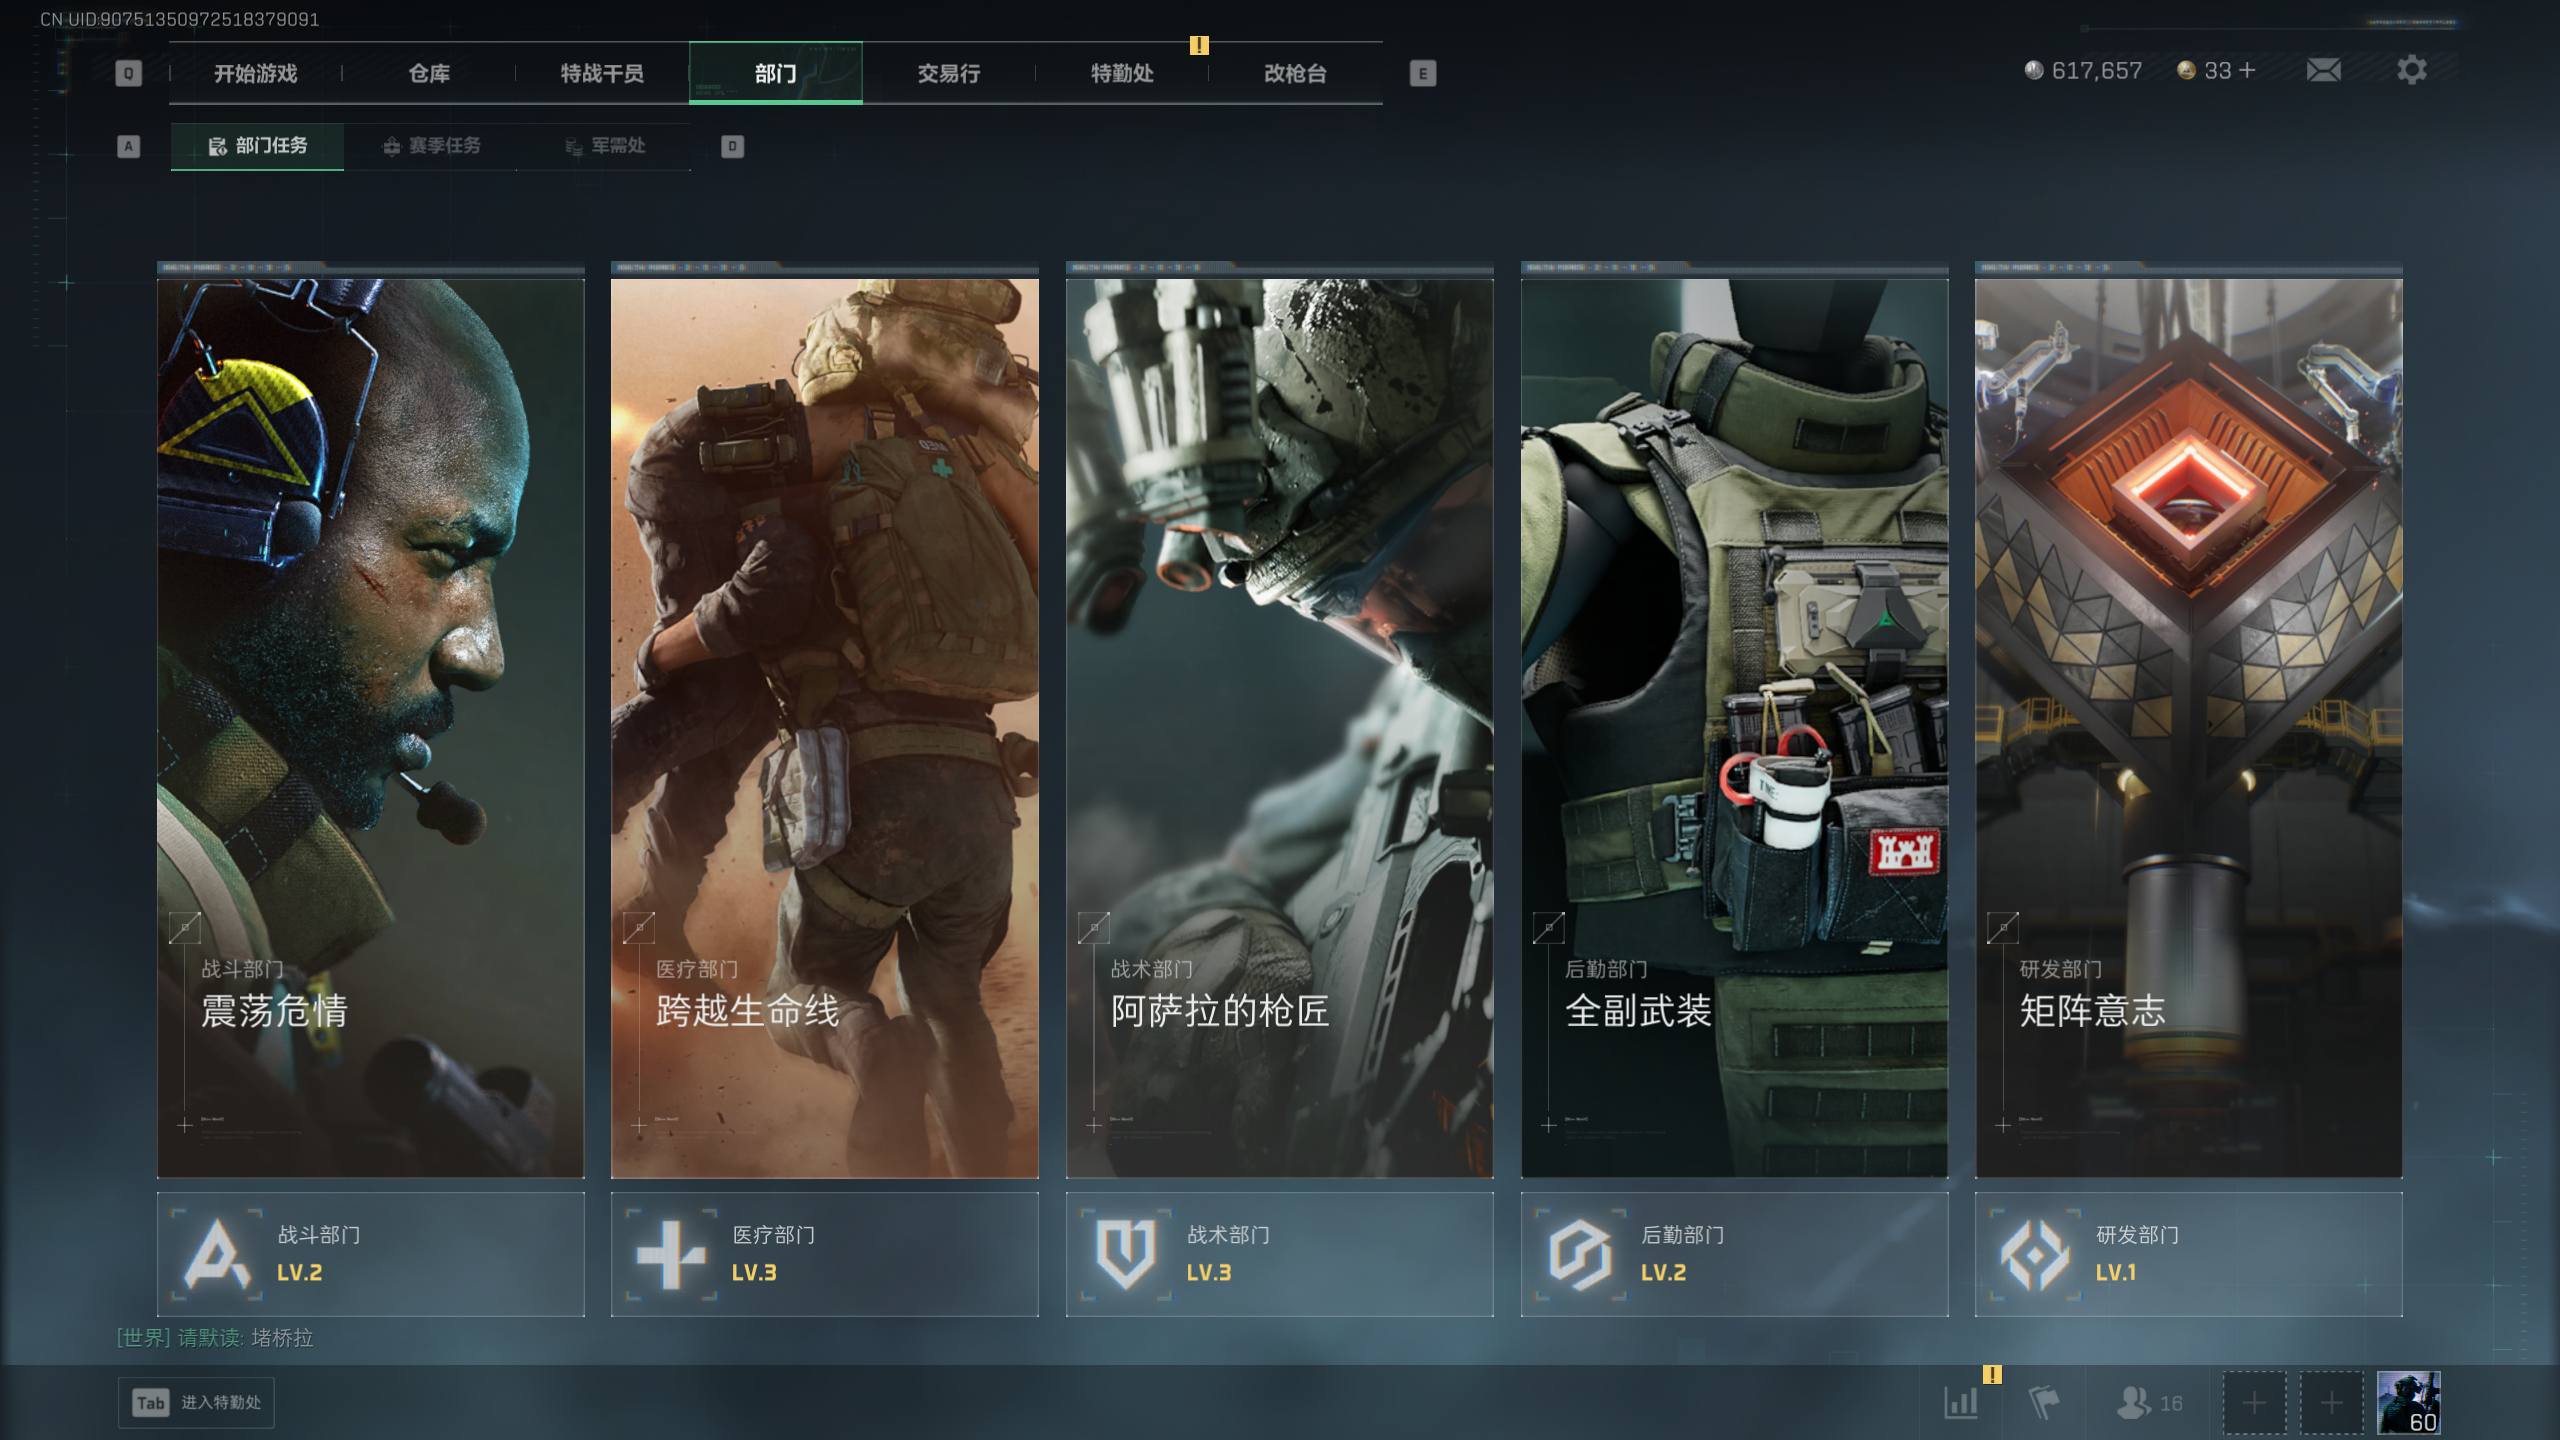Screen dimensions: 2560x1440
Task: Open the settings gear icon
Action: (2411, 70)
